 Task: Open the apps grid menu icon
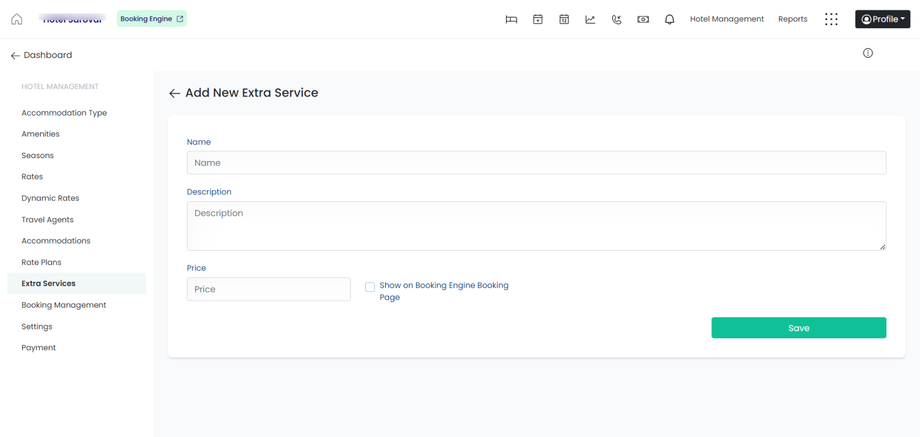[831, 19]
